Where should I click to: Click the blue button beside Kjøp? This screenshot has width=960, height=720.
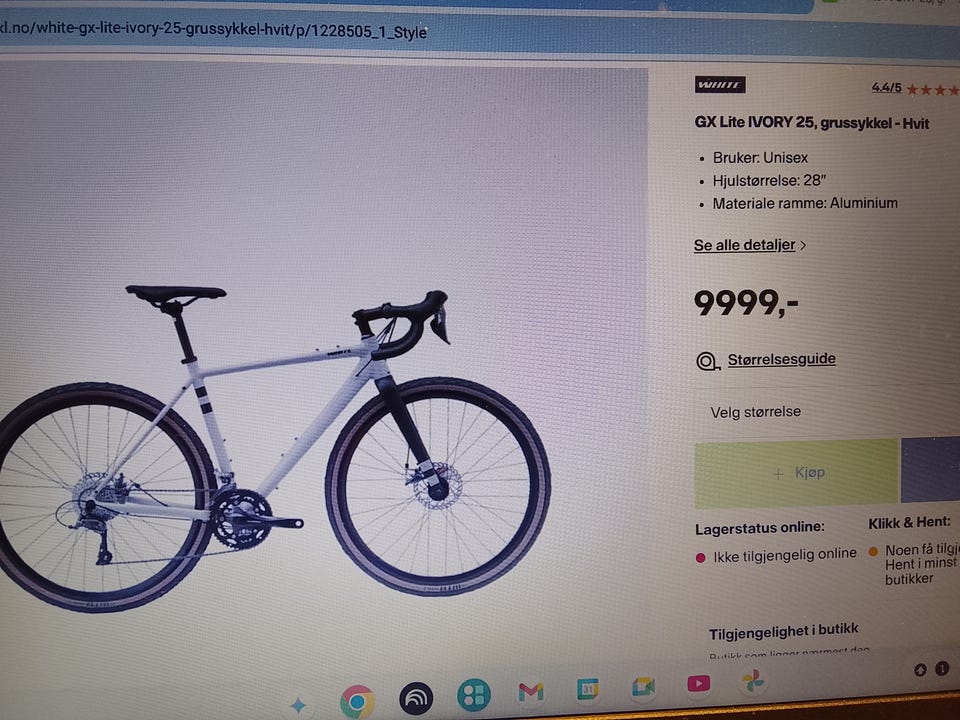point(931,470)
